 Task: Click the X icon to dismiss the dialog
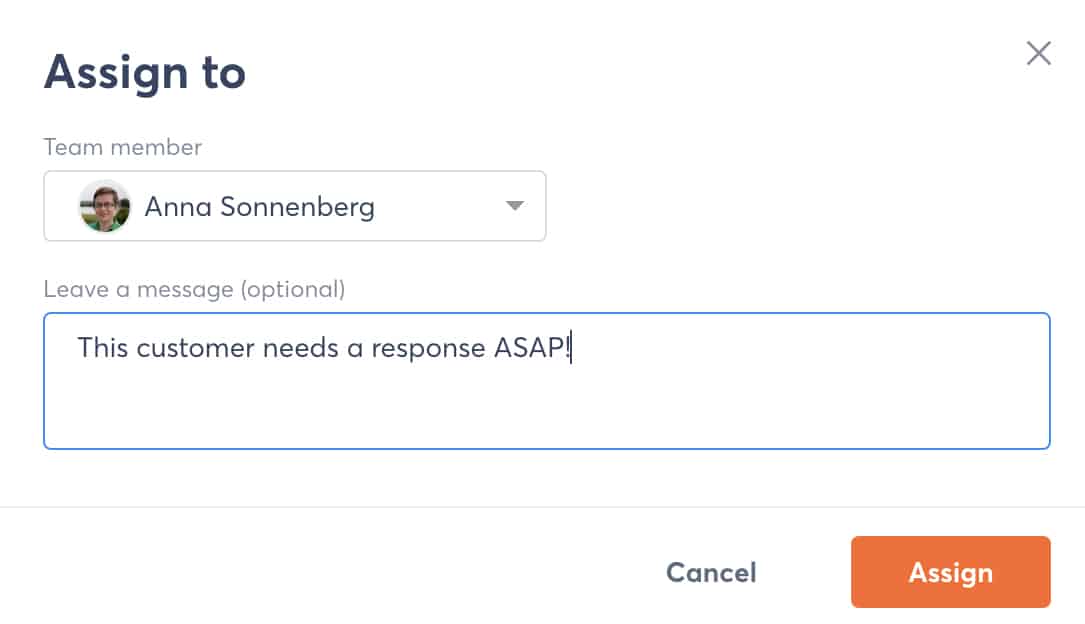coord(1038,53)
